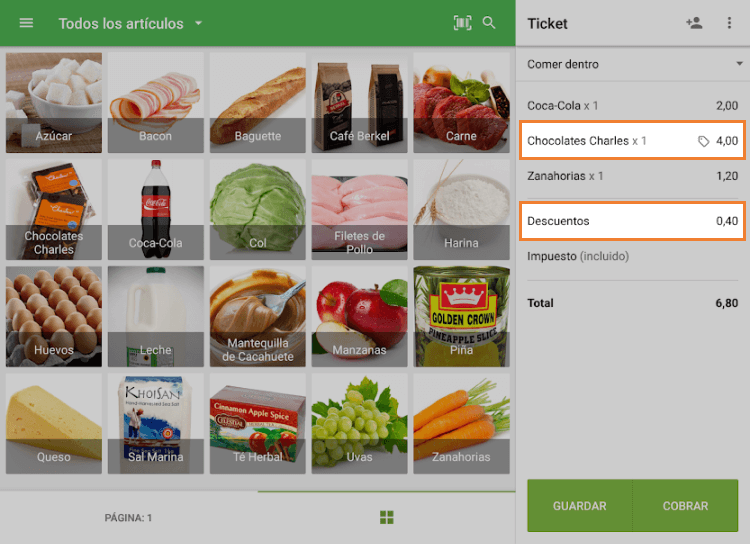The width and height of the screenshot is (750, 544).
Task: Add Baguette item to ticket
Action: [x=257, y=103]
